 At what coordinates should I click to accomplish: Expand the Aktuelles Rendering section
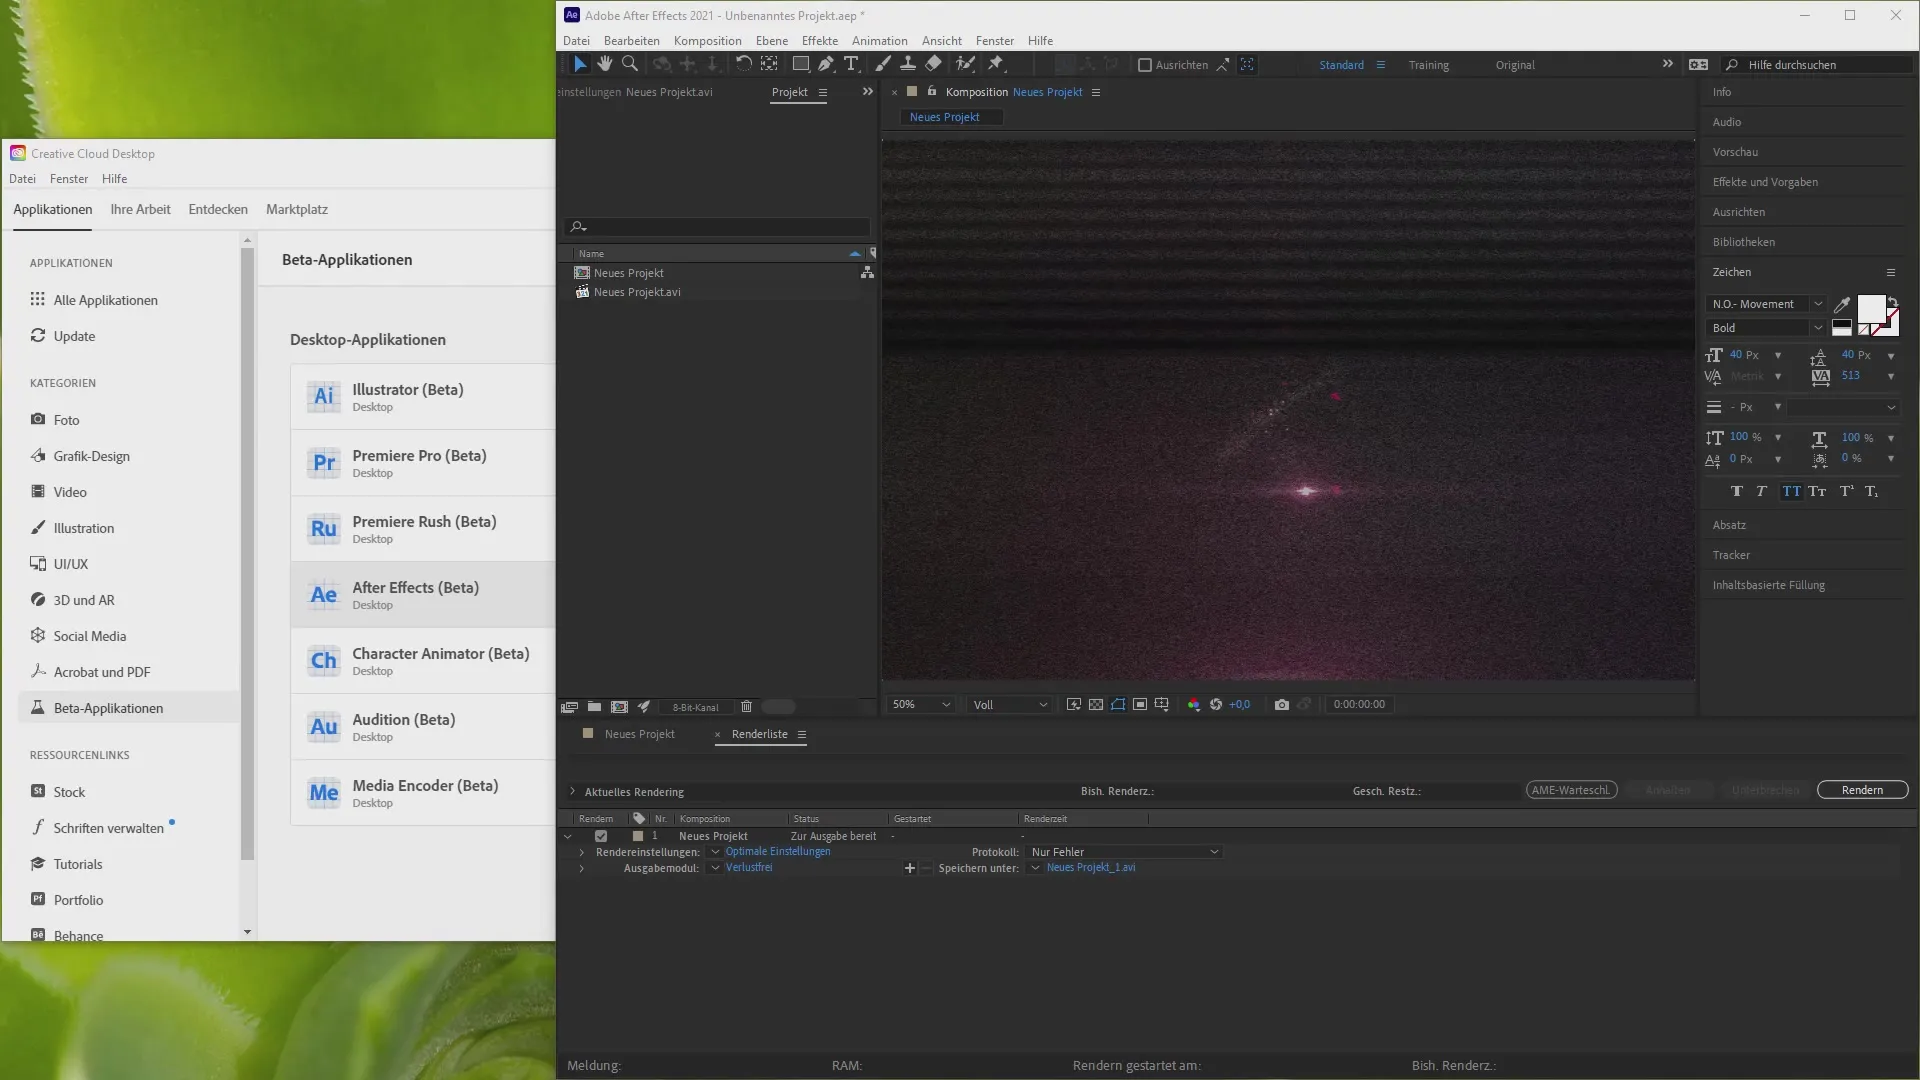pos(572,791)
